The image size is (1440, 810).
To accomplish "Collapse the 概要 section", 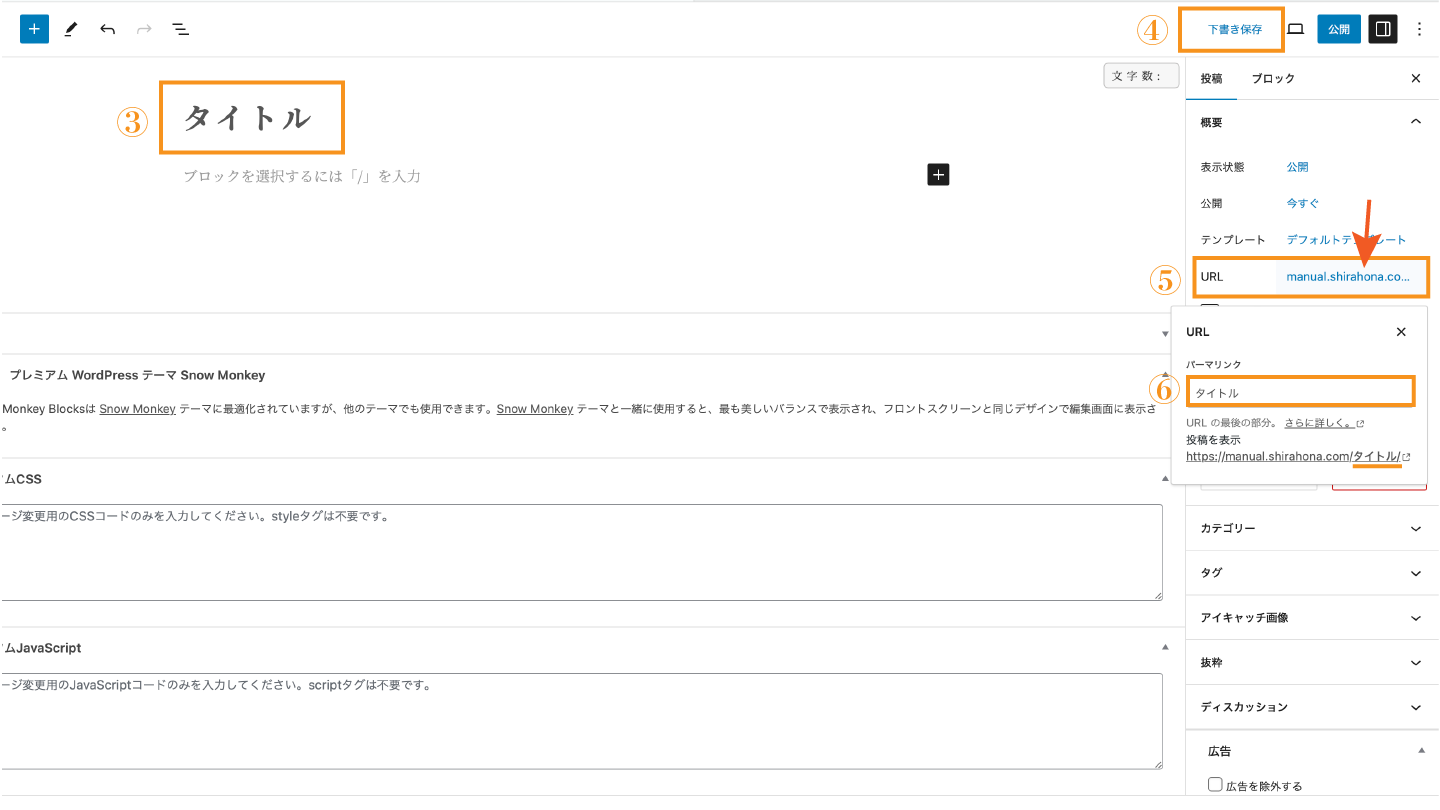I will point(1415,122).
